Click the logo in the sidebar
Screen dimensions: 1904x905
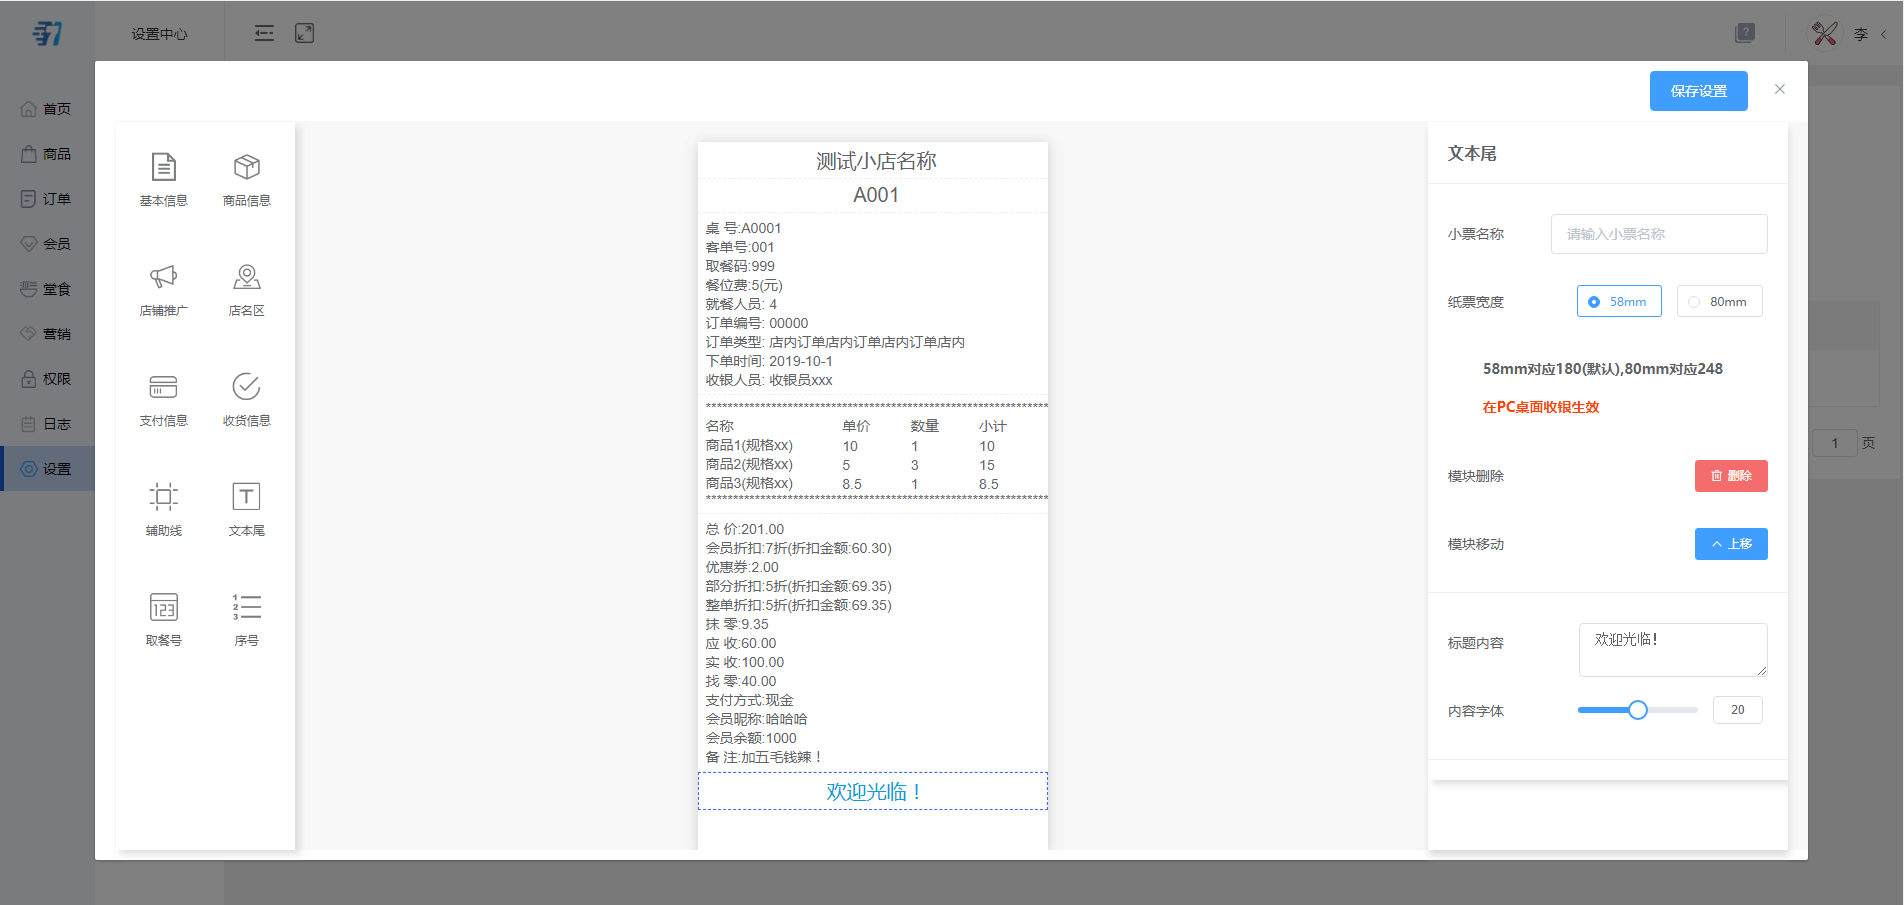point(47,33)
